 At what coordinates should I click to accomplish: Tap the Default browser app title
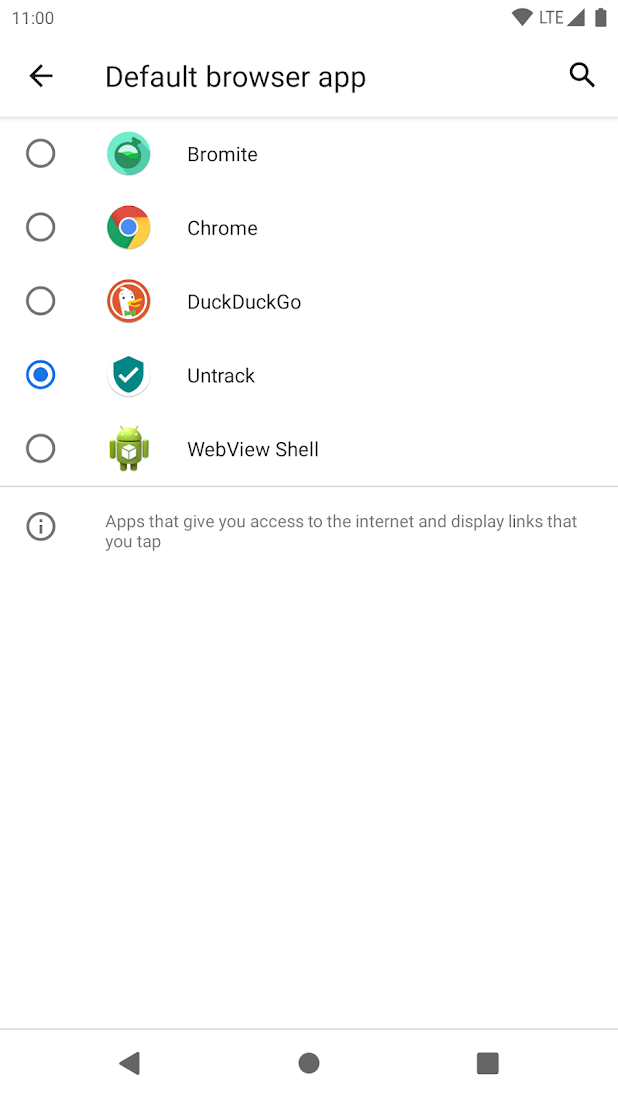(235, 75)
